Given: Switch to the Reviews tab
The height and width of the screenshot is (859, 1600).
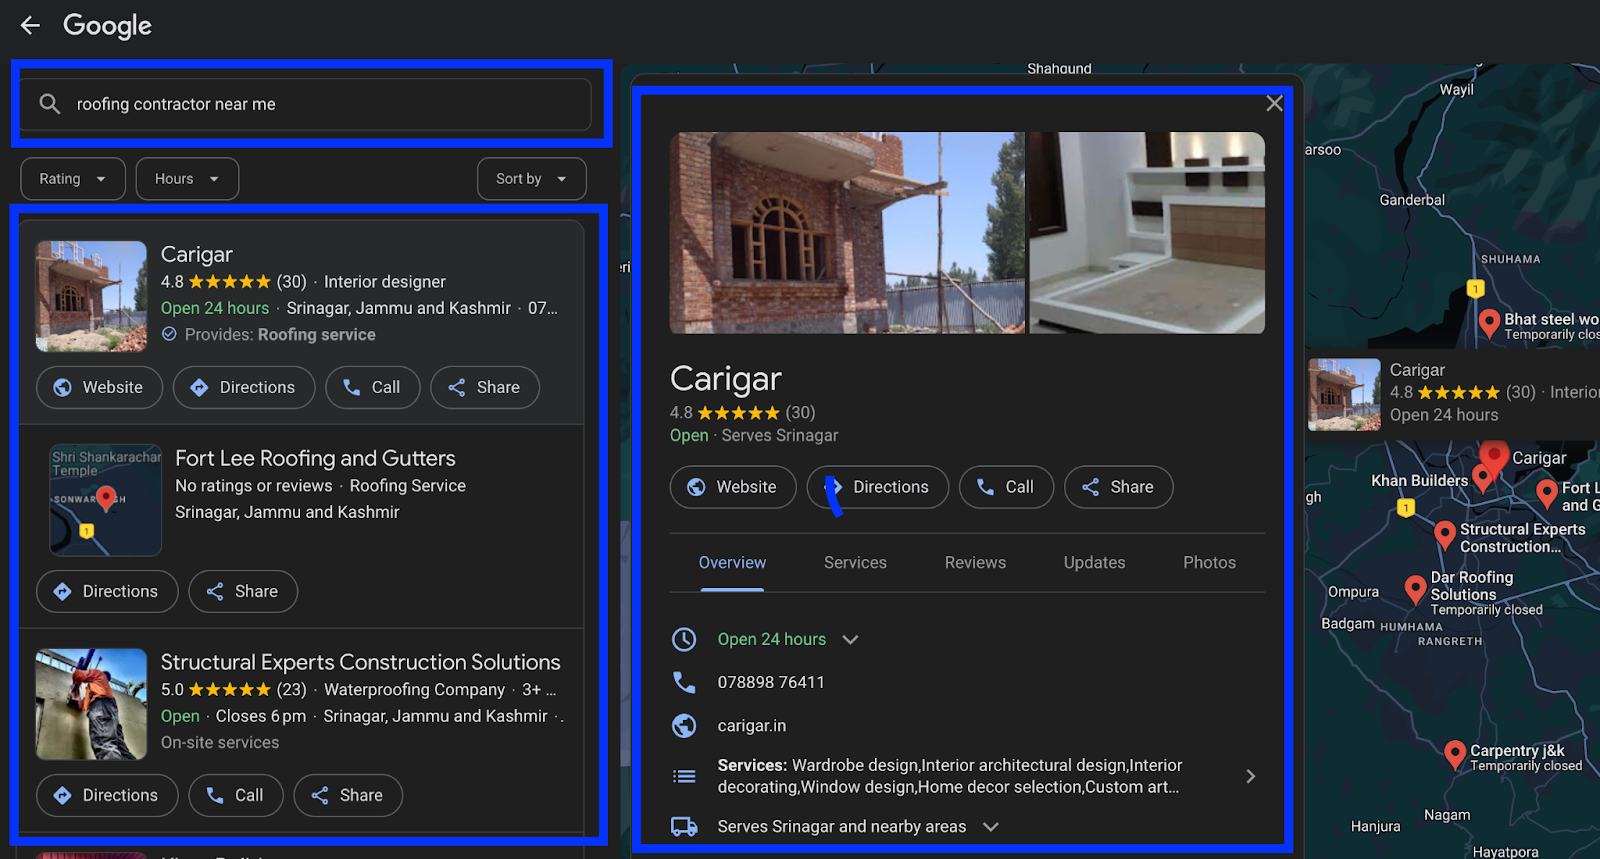Looking at the screenshot, I should (x=975, y=563).
